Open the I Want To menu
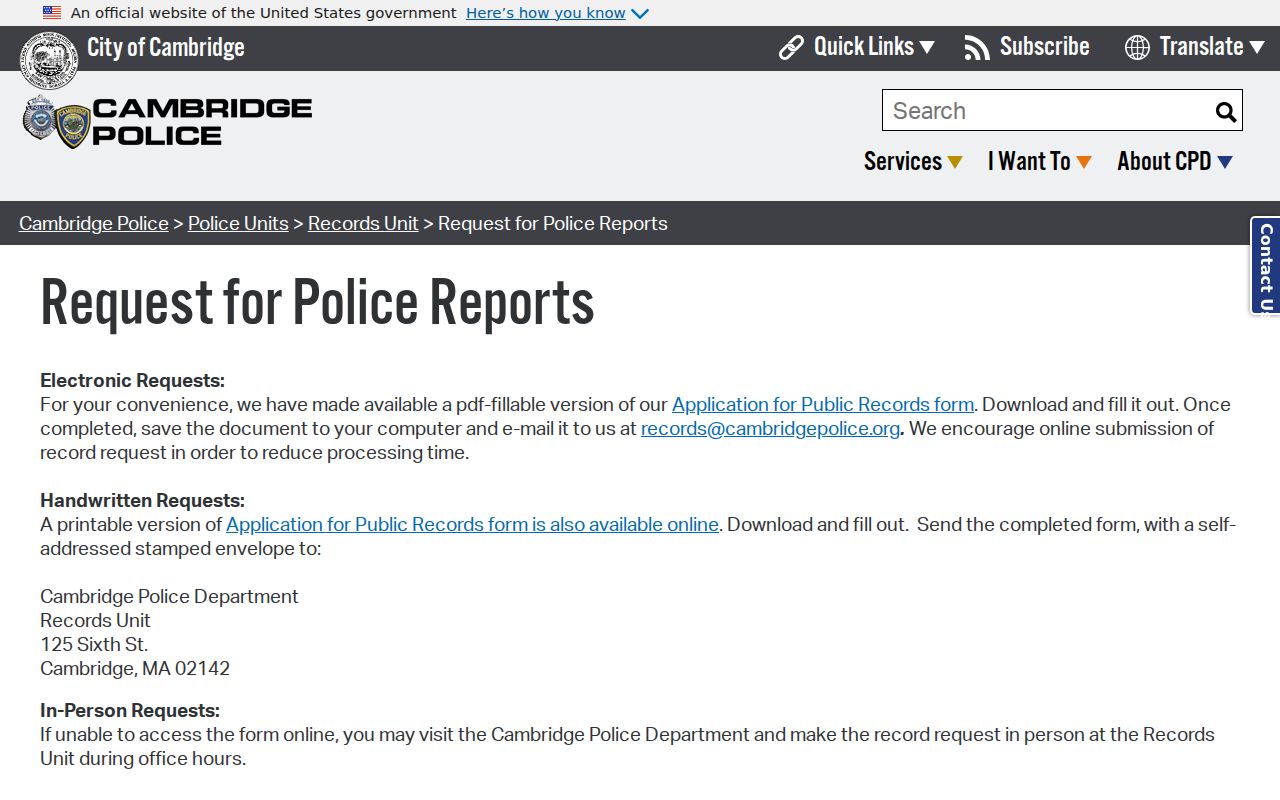This screenshot has width=1280, height=800. 1040,161
